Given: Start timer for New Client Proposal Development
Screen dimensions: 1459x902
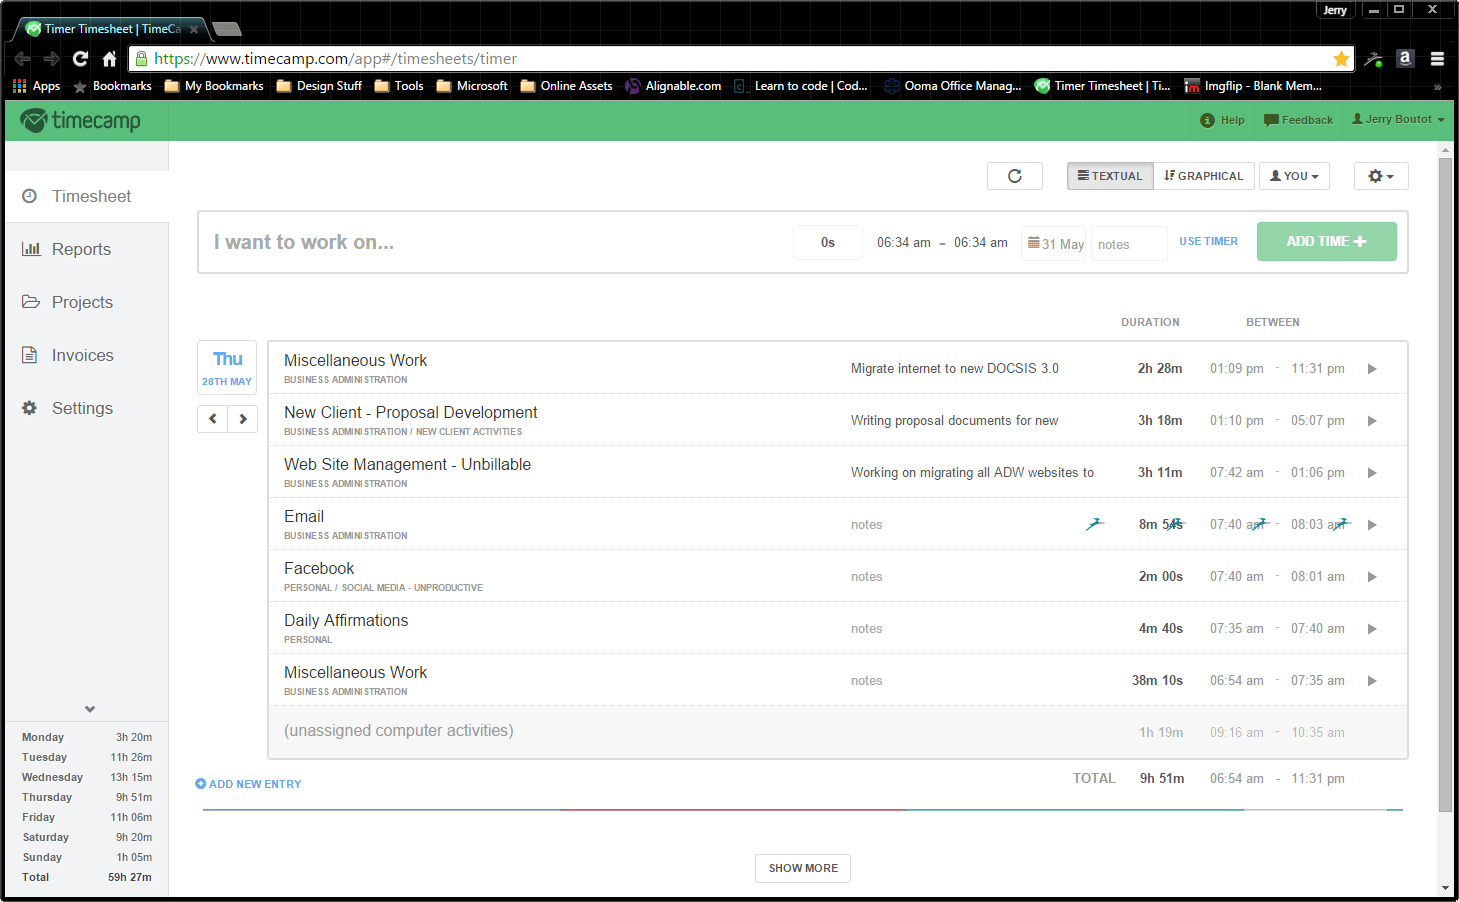Looking at the screenshot, I should coord(1372,421).
